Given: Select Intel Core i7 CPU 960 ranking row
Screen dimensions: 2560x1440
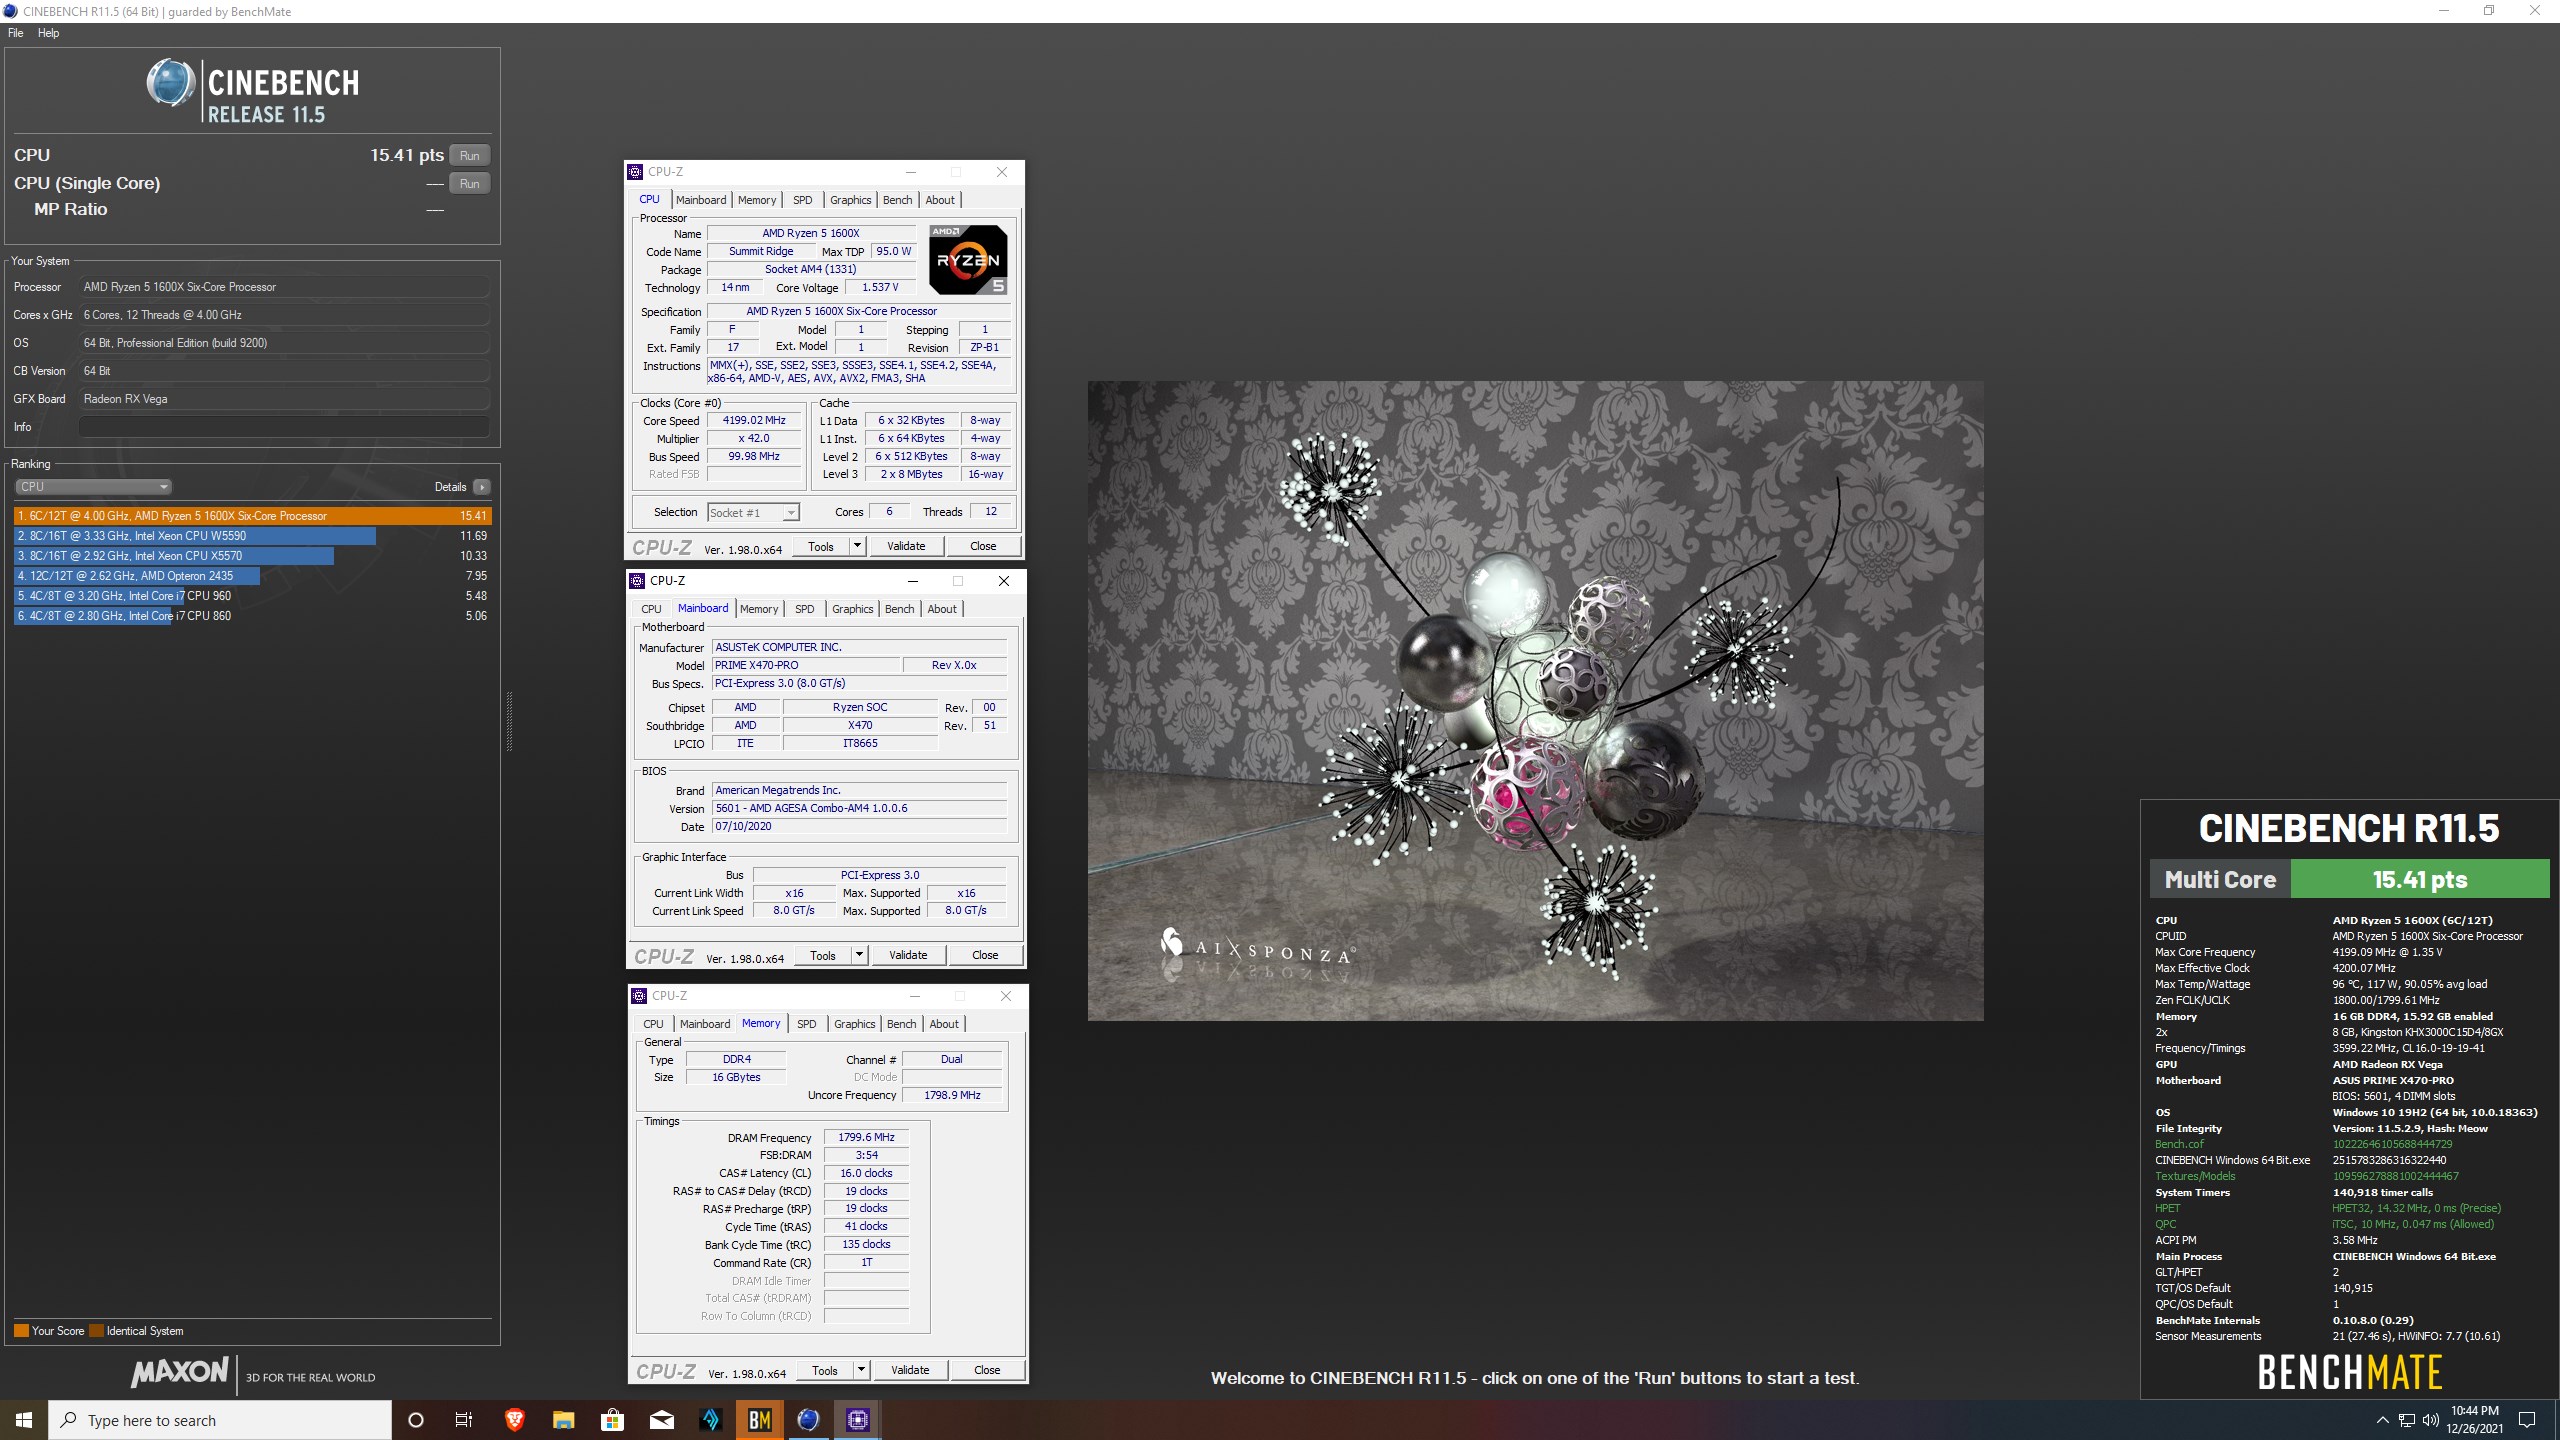Looking at the screenshot, I should [252, 596].
